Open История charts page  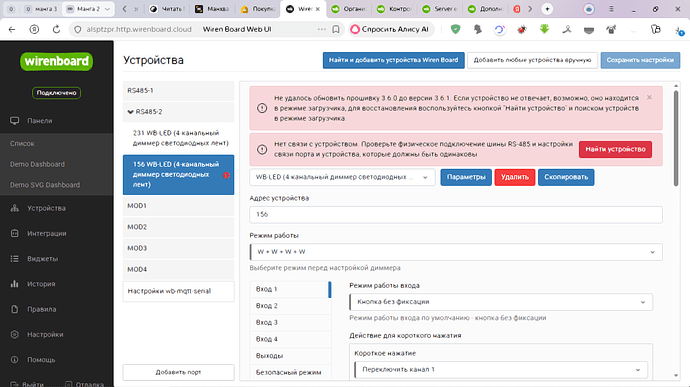41,284
